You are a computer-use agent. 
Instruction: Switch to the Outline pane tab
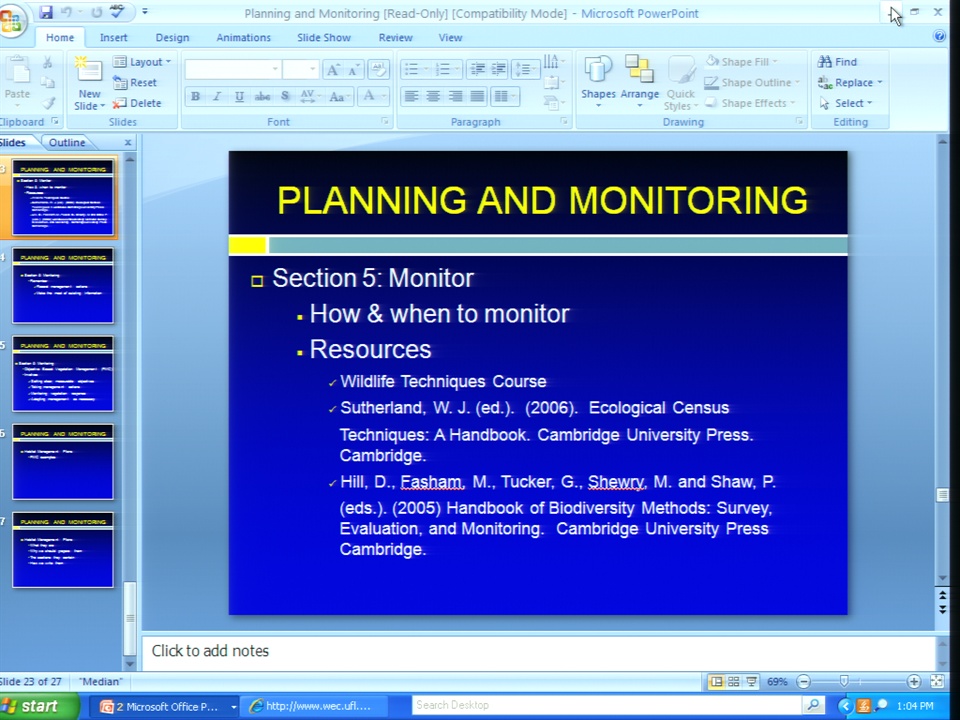click(67, 143)
